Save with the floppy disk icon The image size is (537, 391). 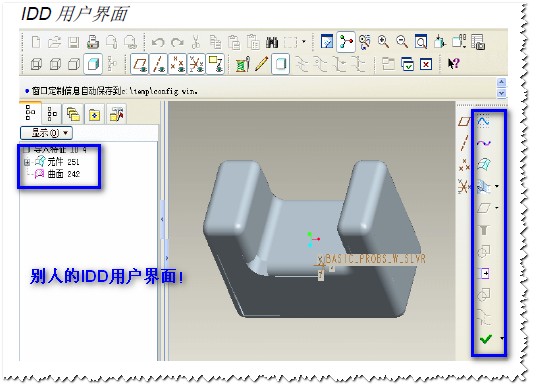coord(73,42)
